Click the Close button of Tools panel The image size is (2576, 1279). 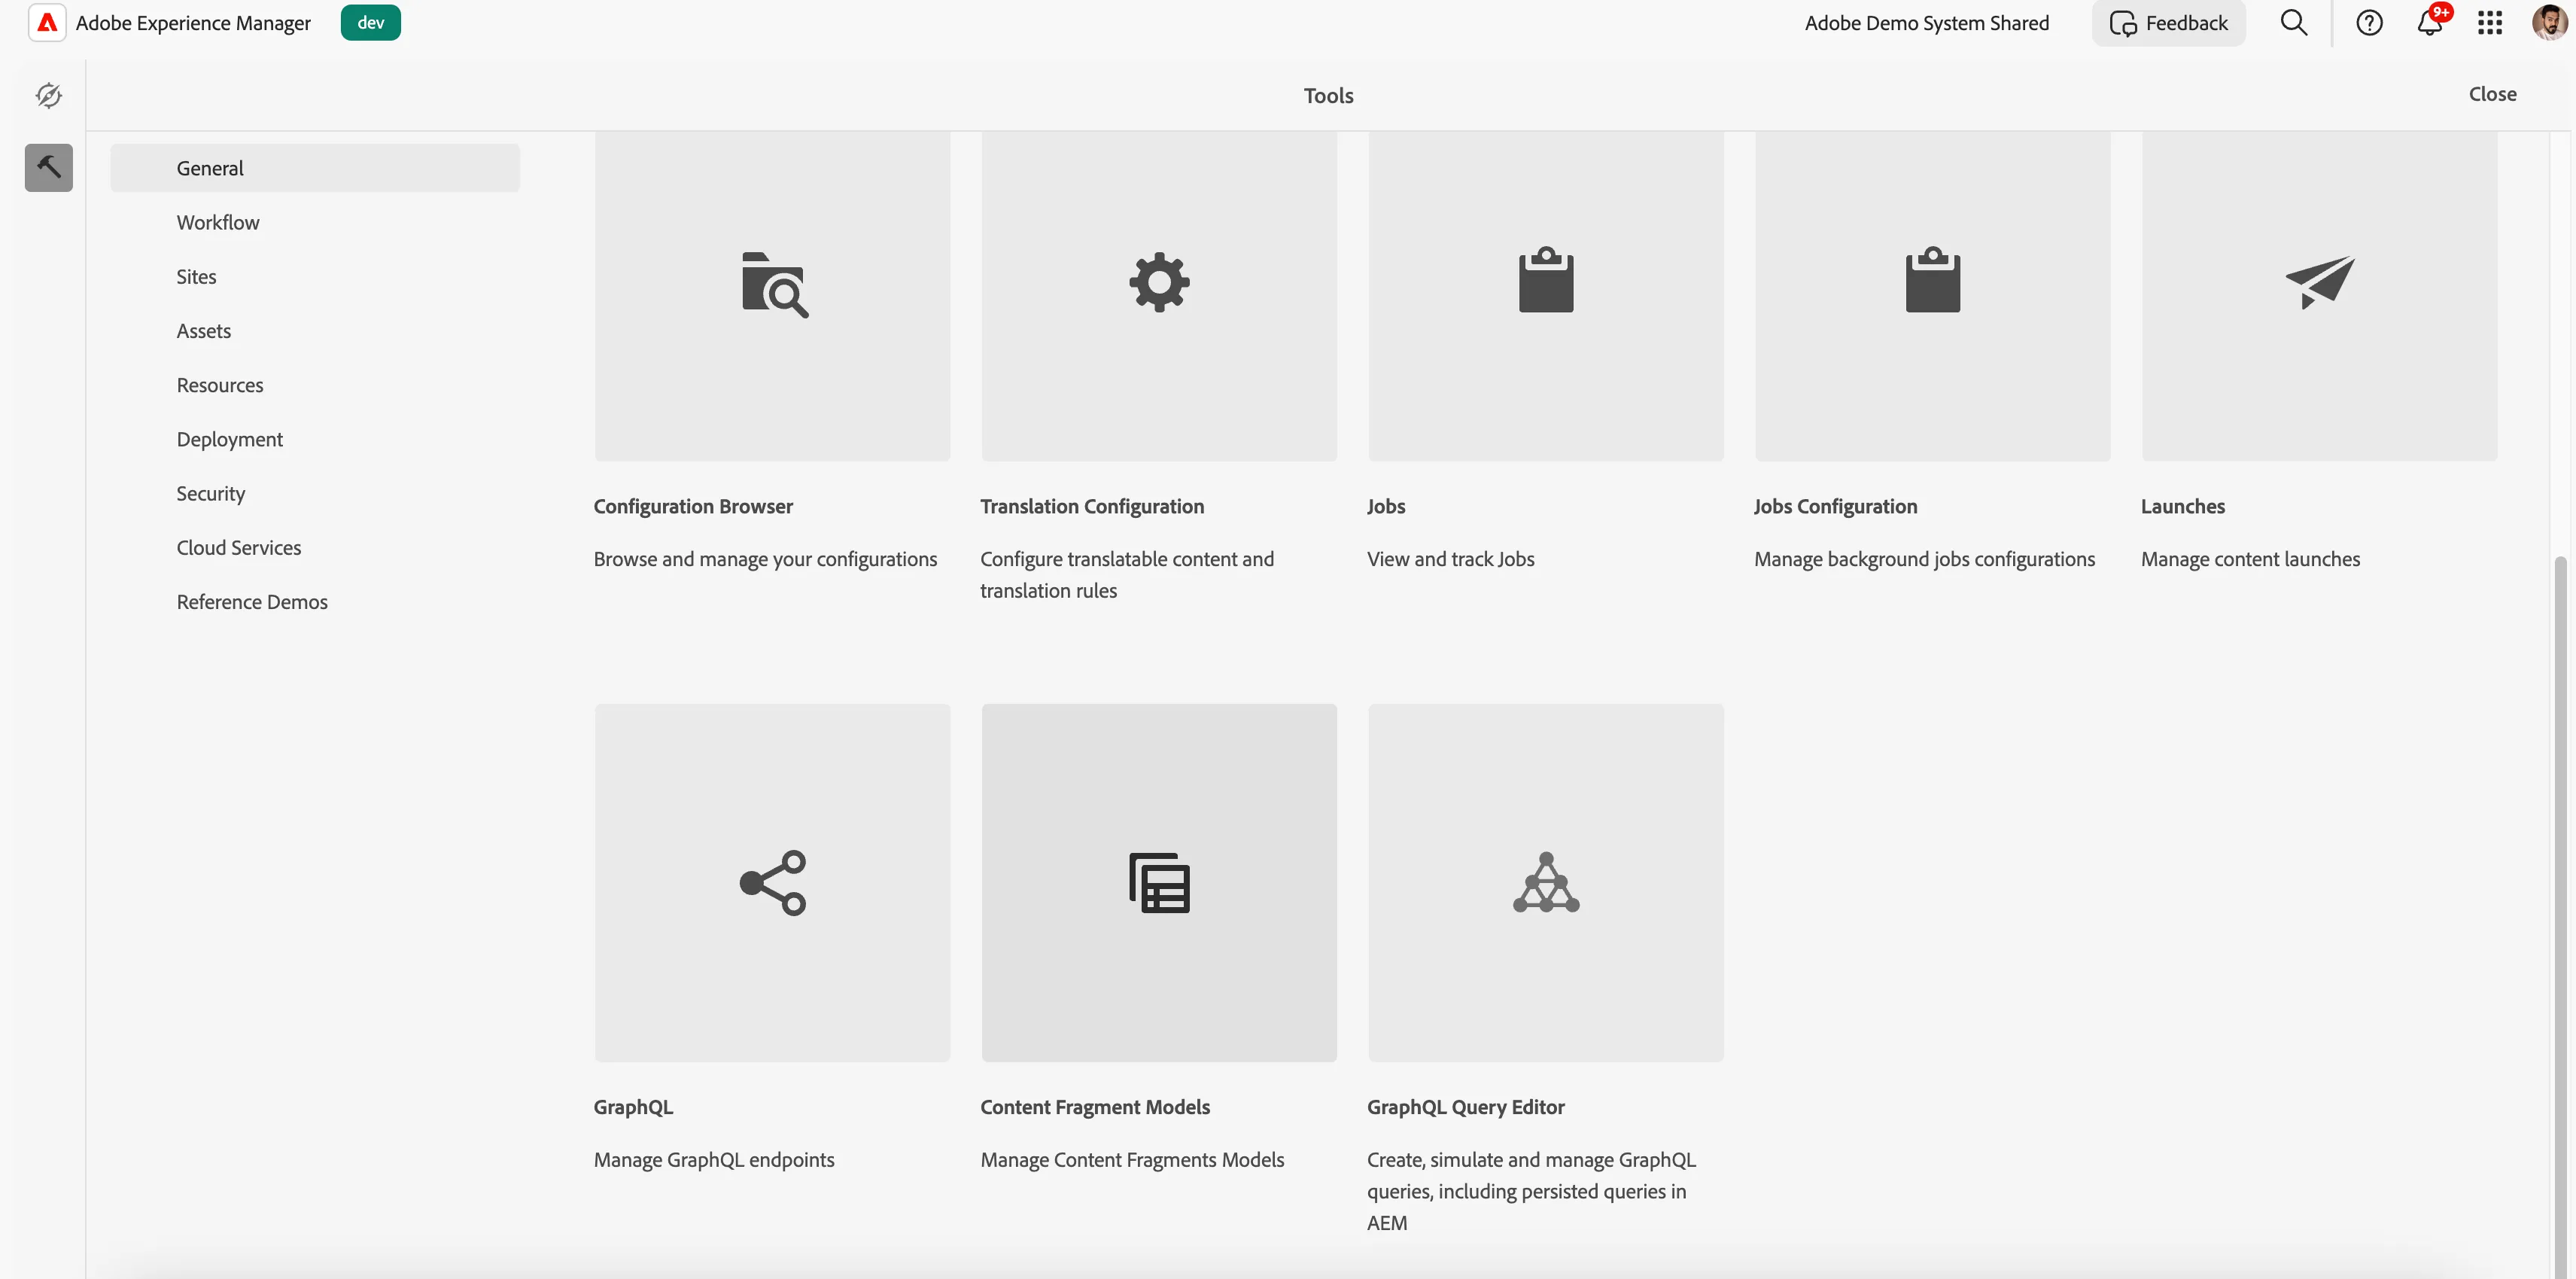point(2492,94)
